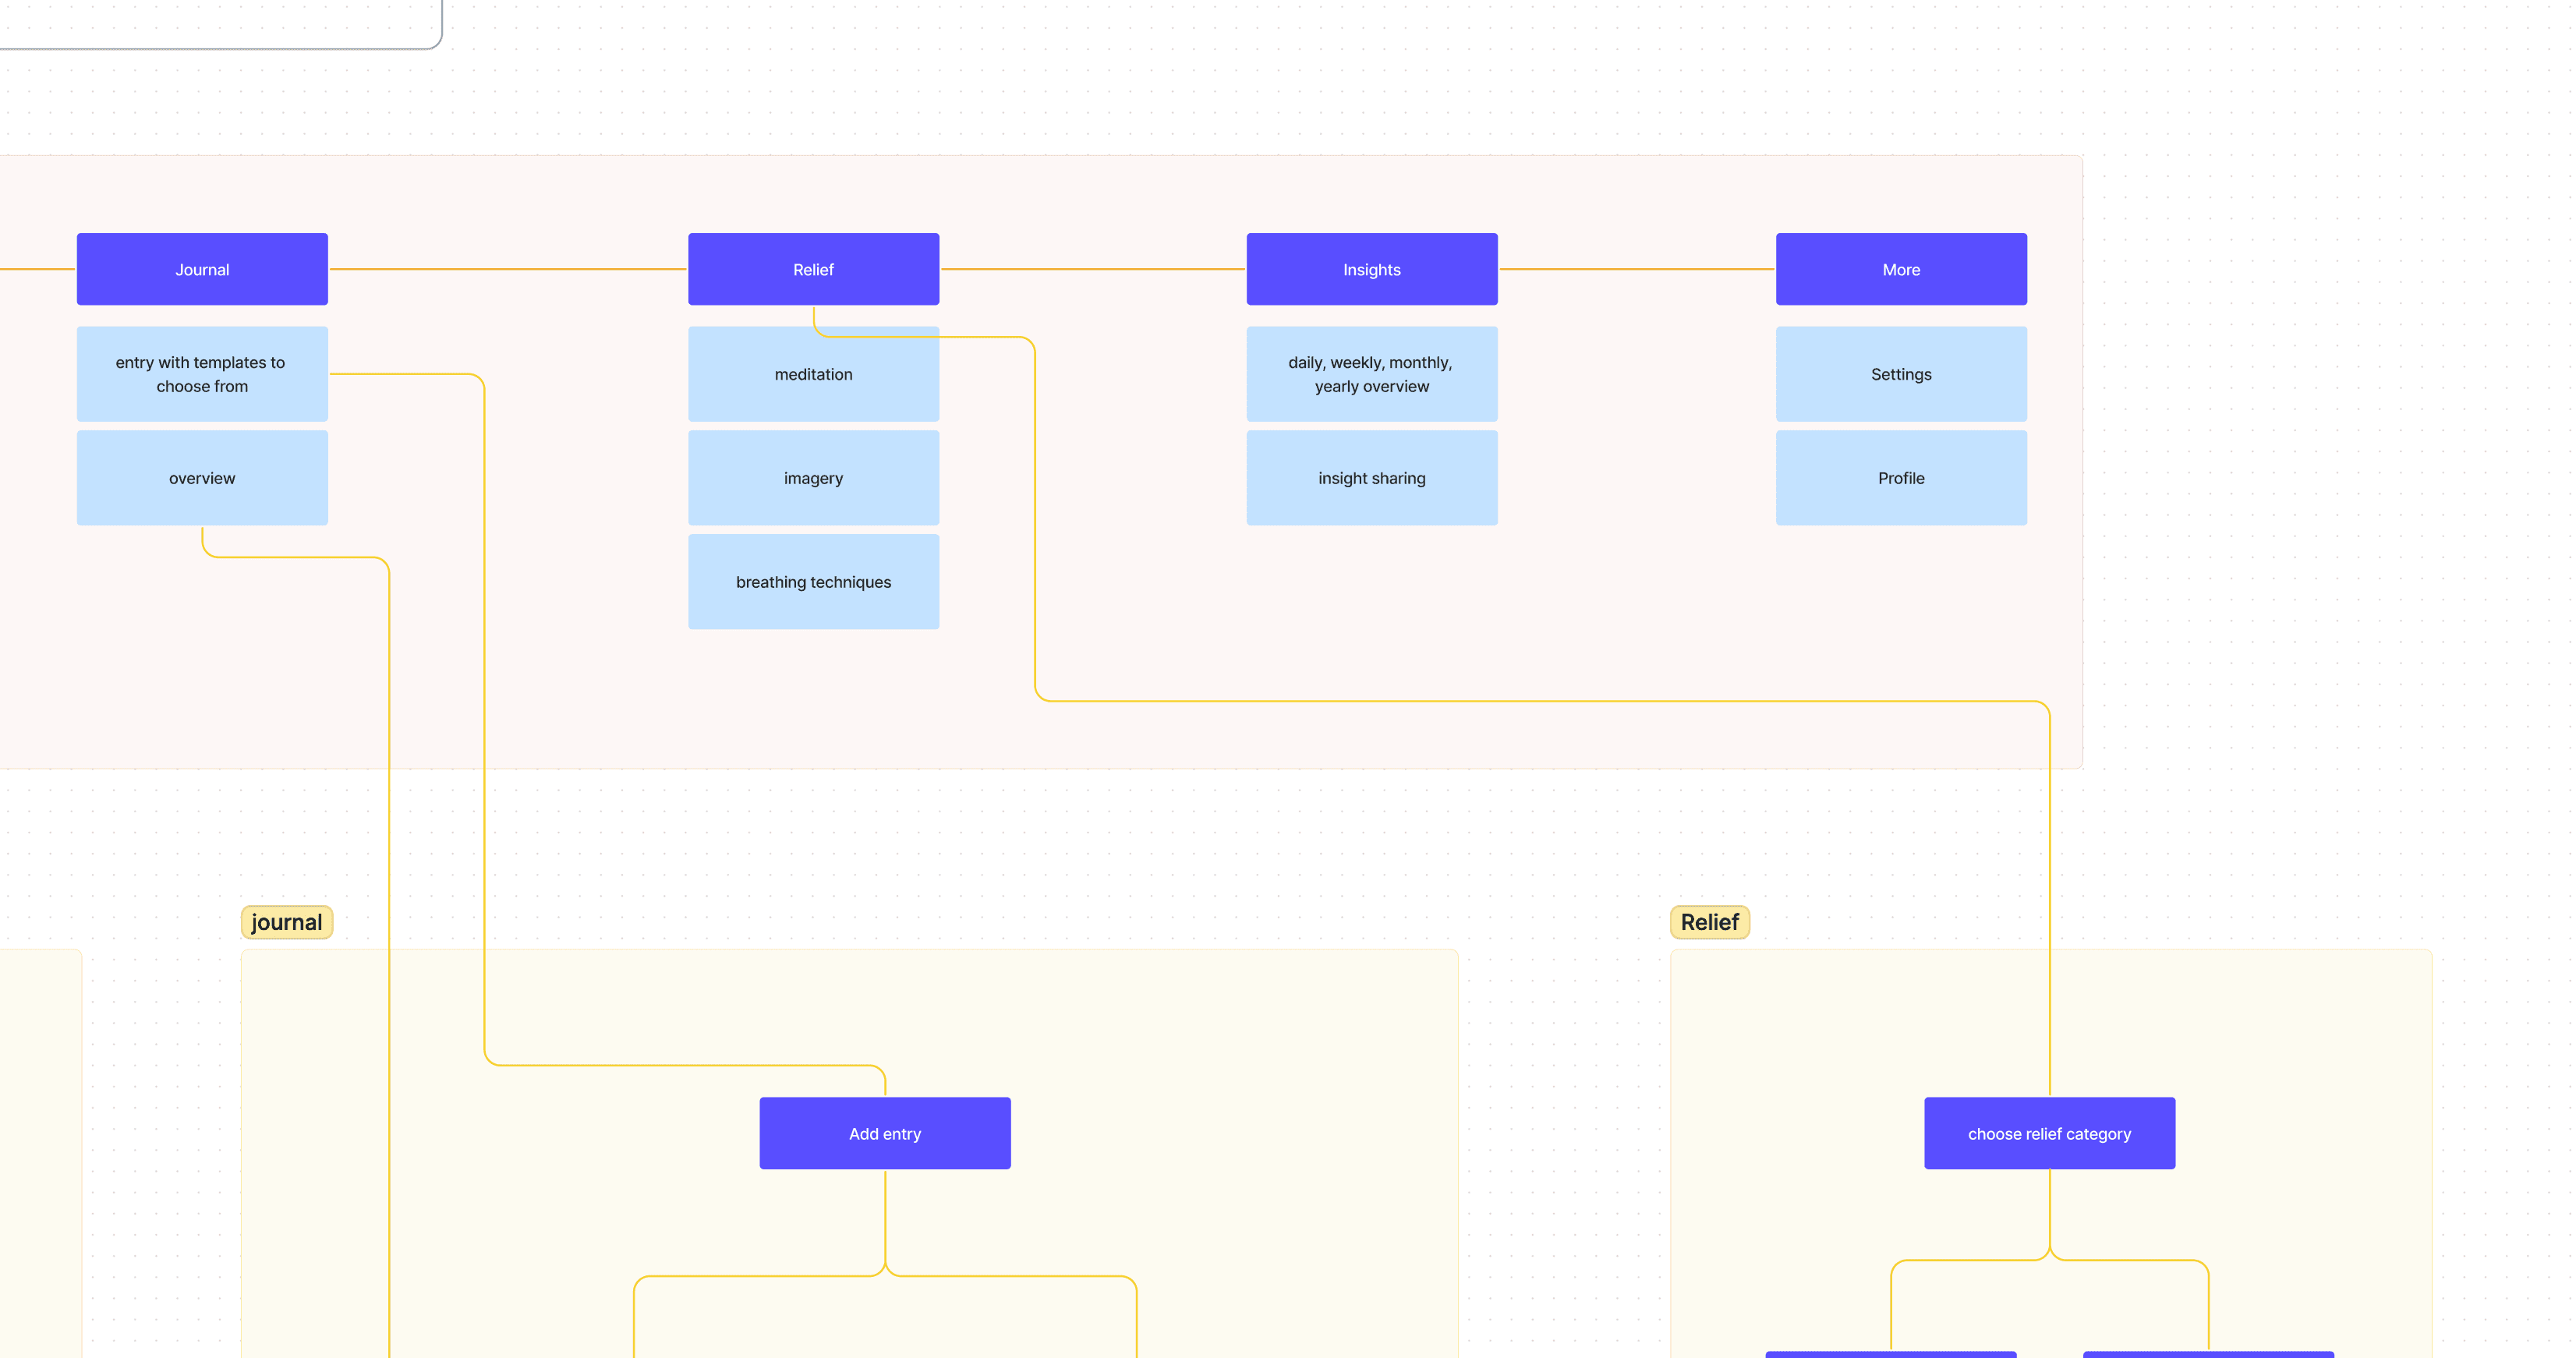The width and height of the screenshot is (2576, 1358).
Task: Select connector line between Insights and More
Action: pyautogui.click(x=1636, y=269)
